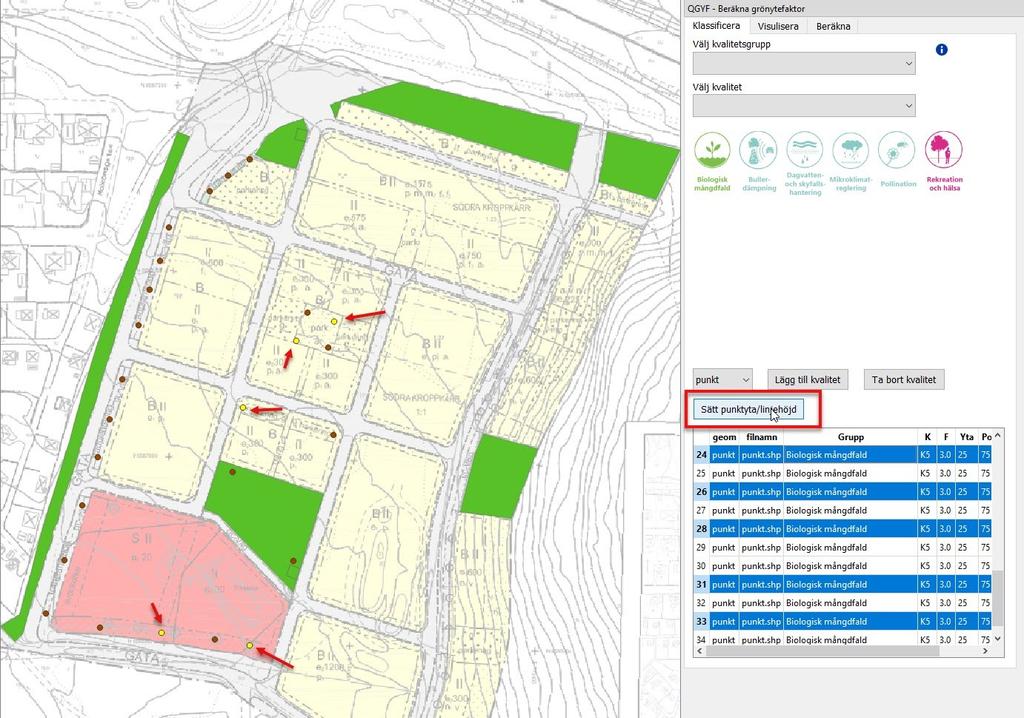The image size is (1024, 718).
Task: Click the Dagvatten- och skyfallshantering icon
Action: pyautogui.click(x=805, y=150)
